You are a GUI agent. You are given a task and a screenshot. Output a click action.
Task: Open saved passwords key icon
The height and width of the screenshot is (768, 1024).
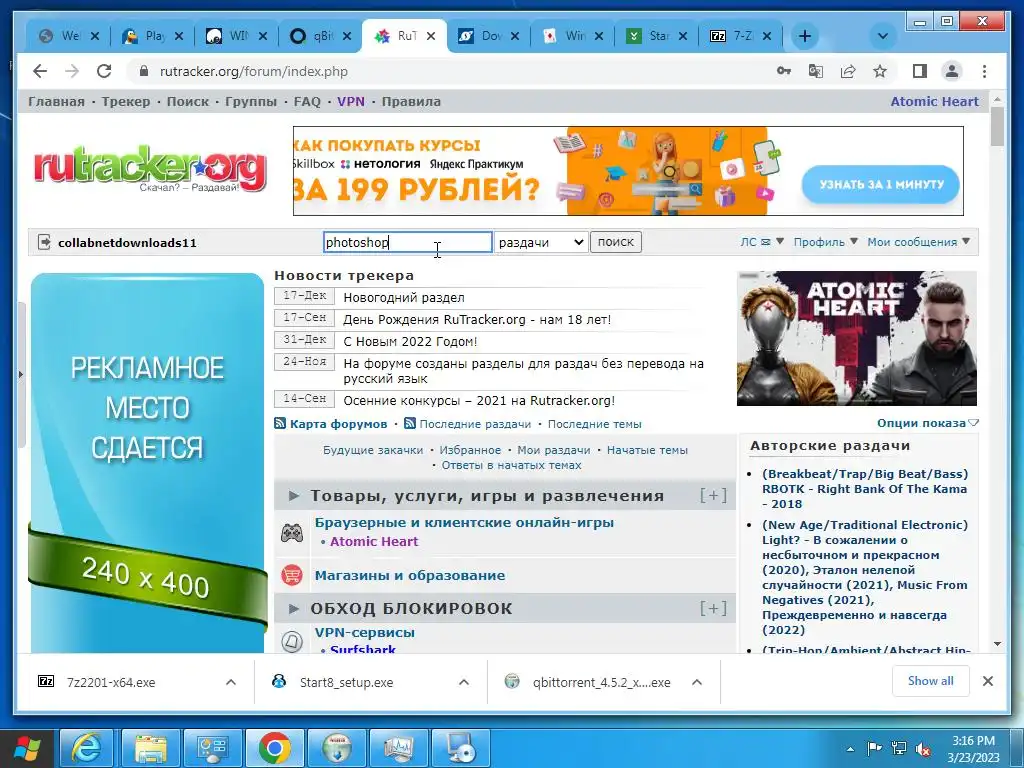784,71
